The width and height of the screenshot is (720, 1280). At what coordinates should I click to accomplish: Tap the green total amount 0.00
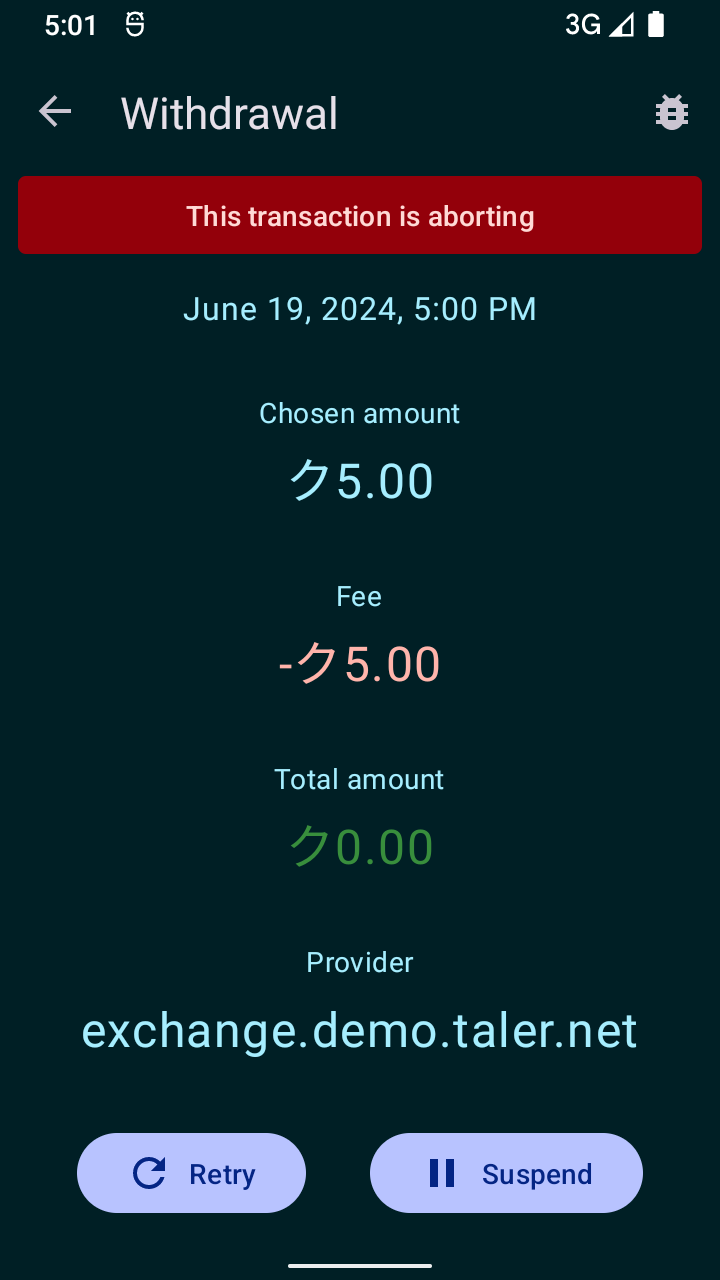pyautogui.click(x=360, y=847)
